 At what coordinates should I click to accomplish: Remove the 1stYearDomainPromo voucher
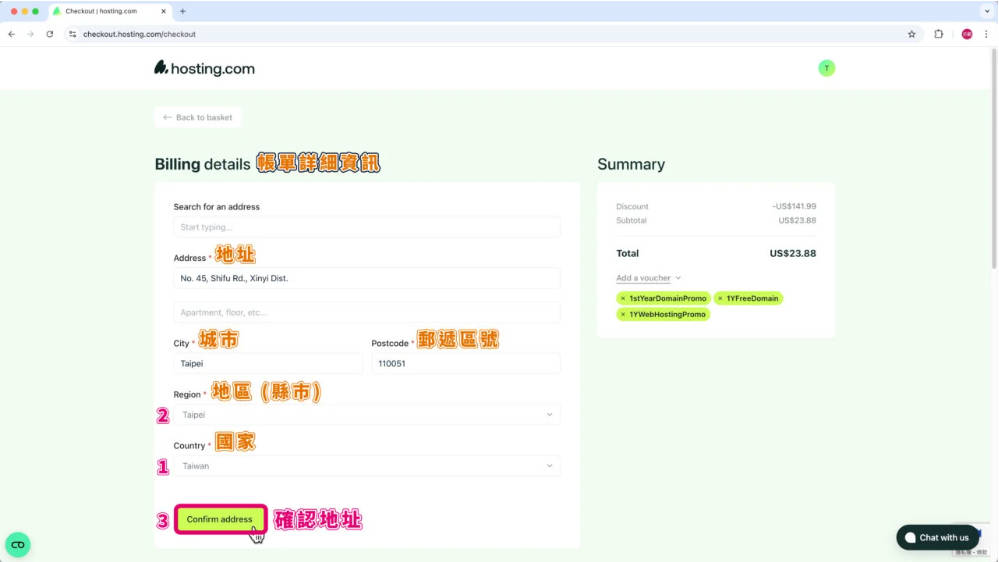(623, 298)
